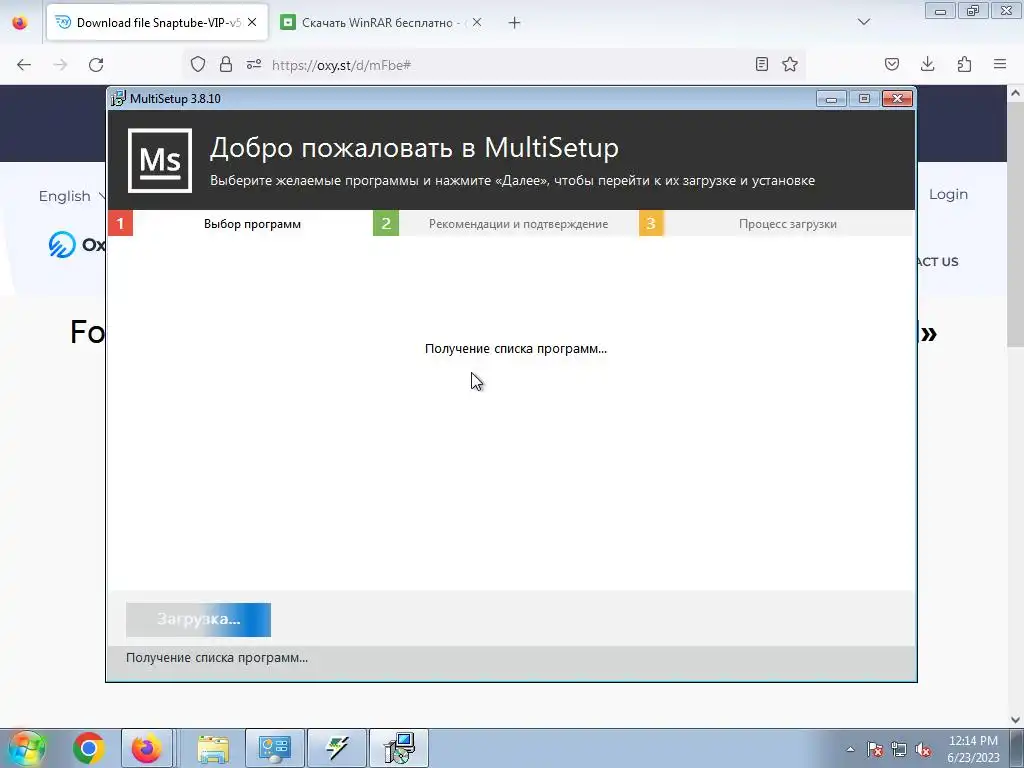
Task: Show hidden system tray icons
Action: 850,749
